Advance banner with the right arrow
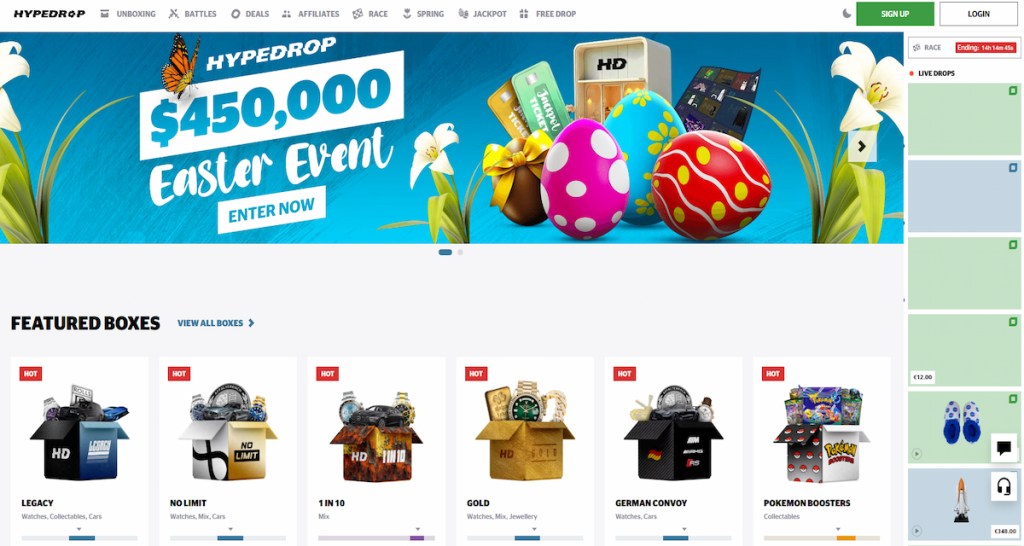Image resolution: width=1024 pixels, height=546 pixels. 861,146
